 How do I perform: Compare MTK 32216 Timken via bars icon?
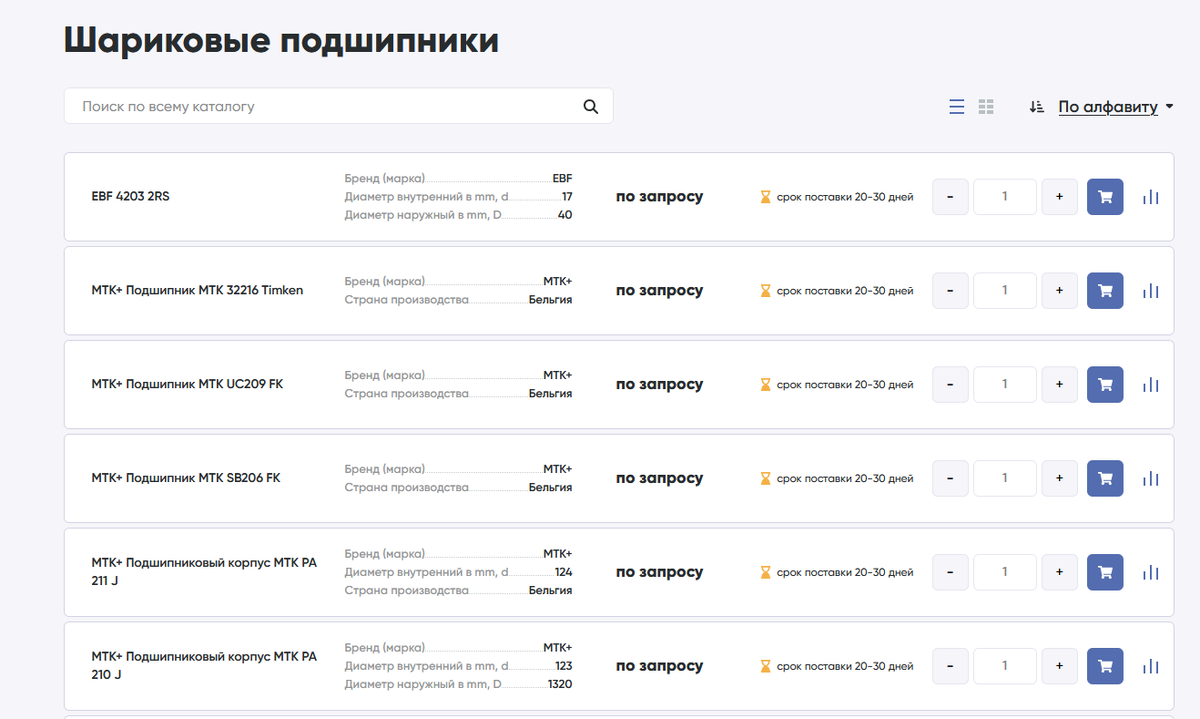[1151, 291]
